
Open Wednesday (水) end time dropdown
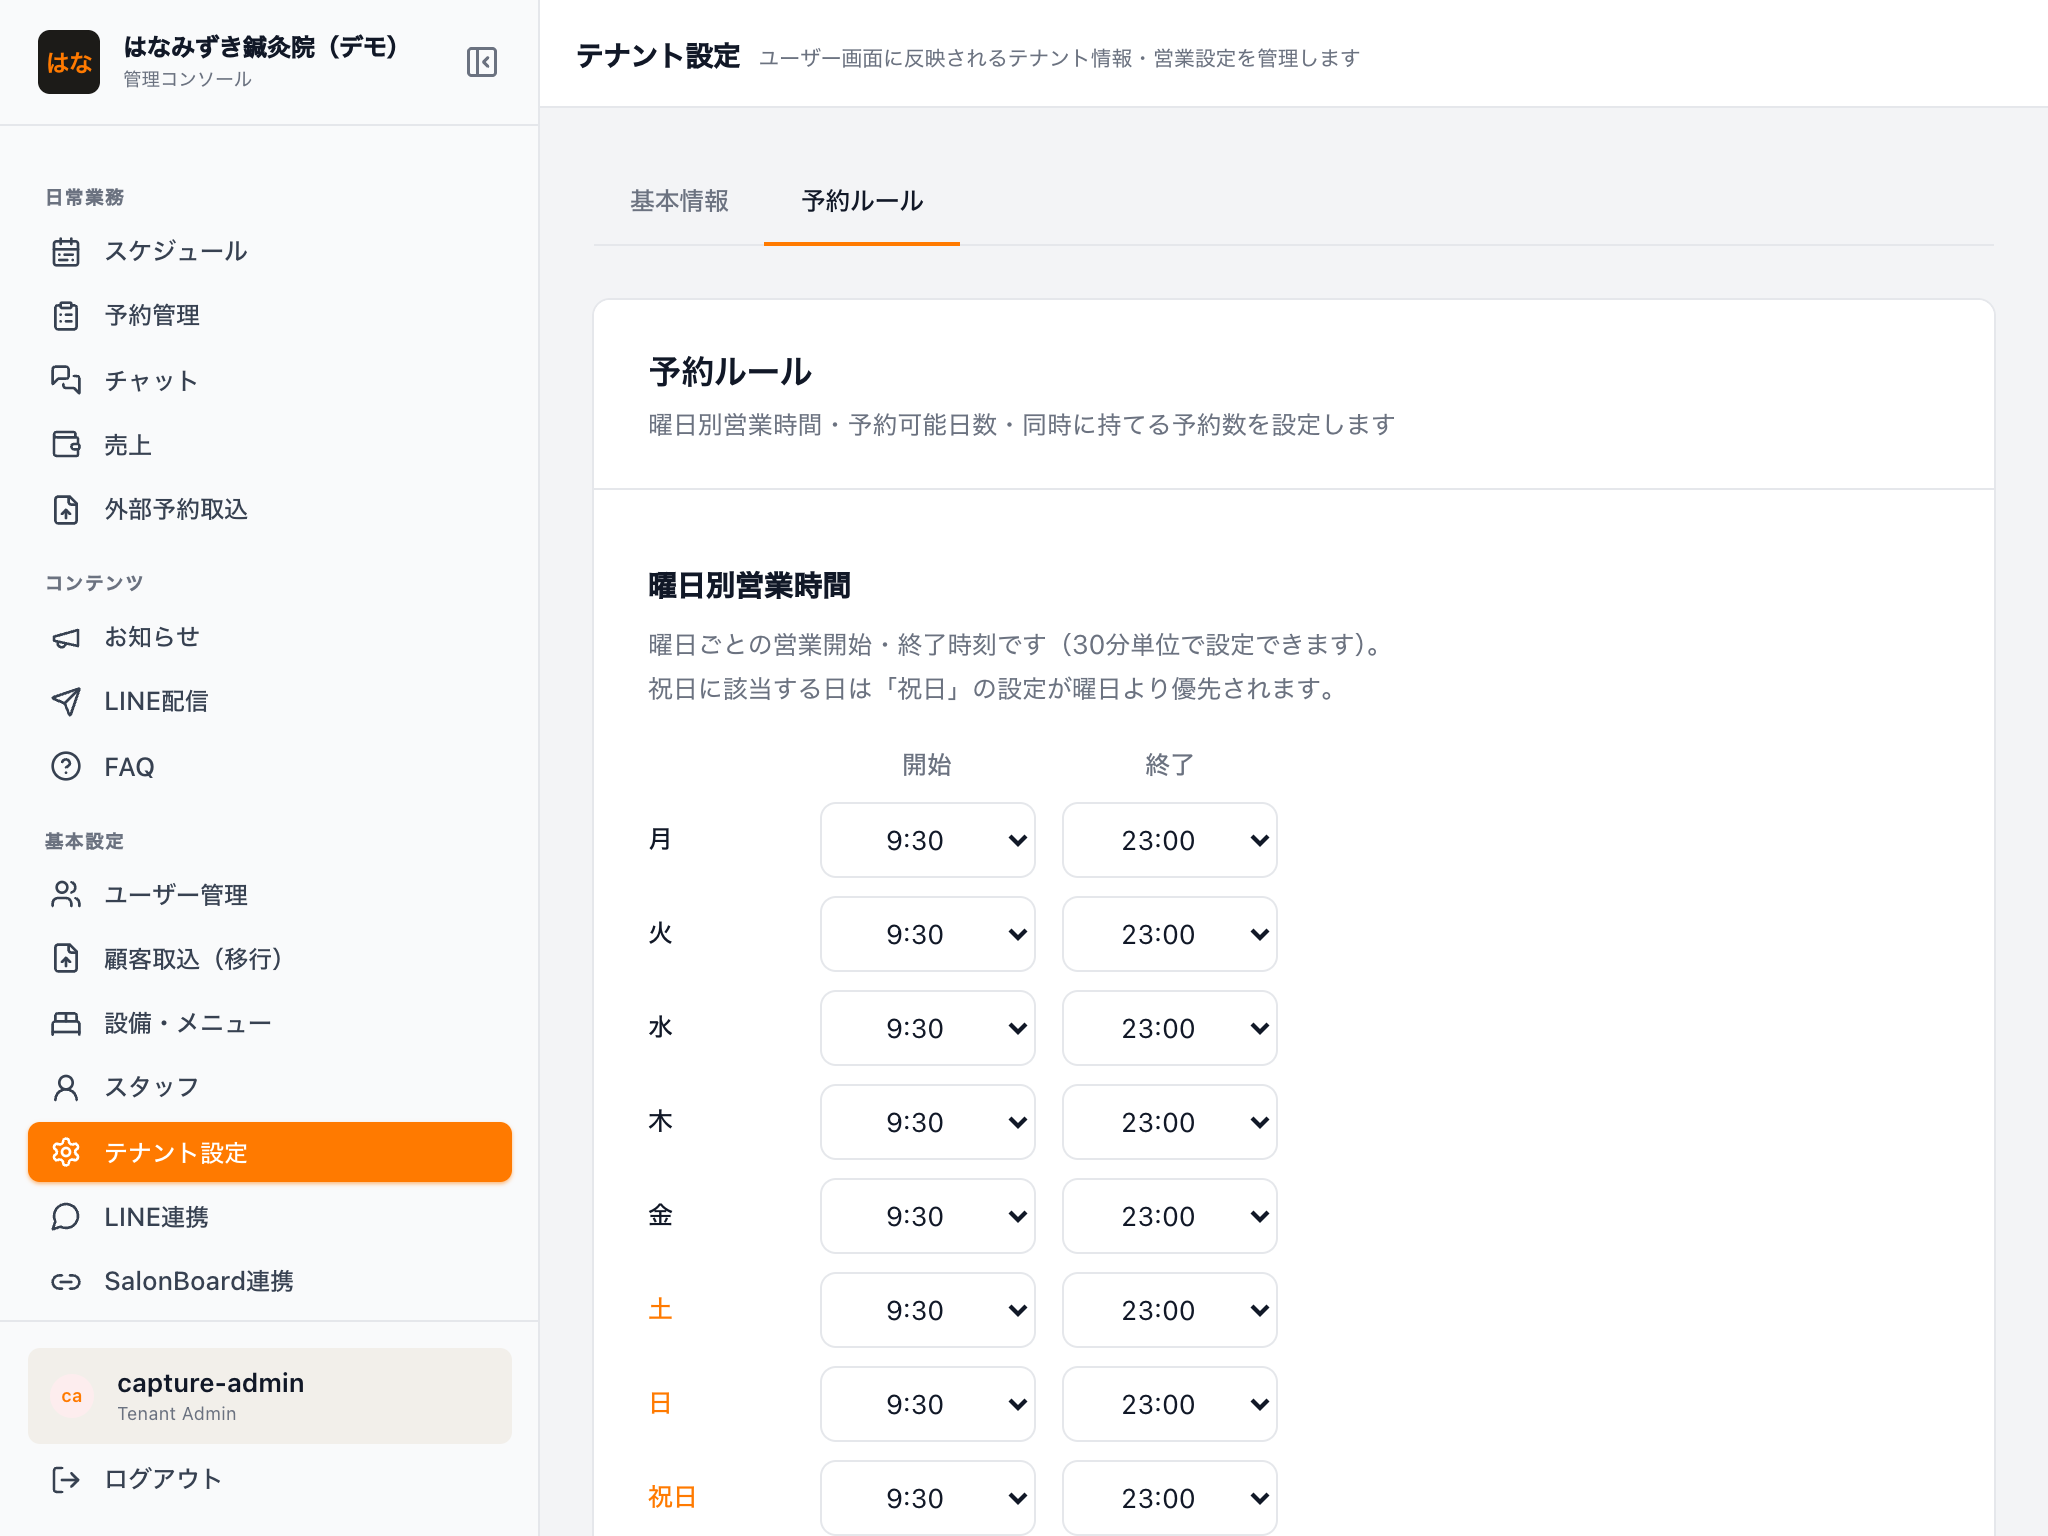[x=1170, y=1028]
